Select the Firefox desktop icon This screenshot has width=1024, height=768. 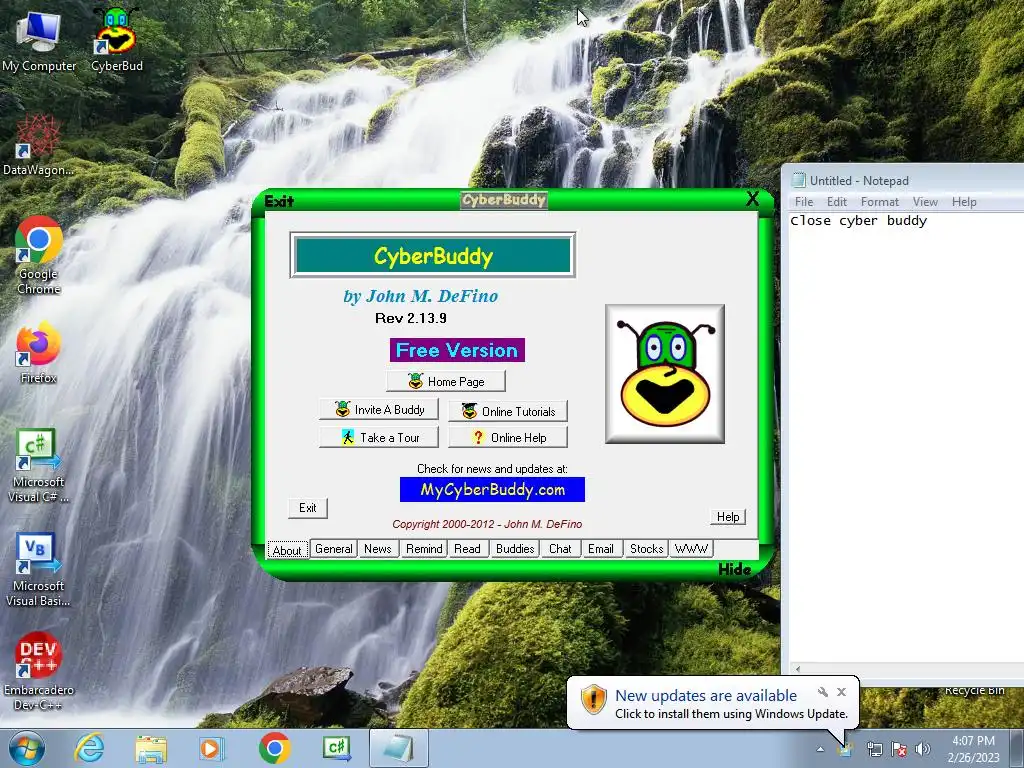pos(39,353)
